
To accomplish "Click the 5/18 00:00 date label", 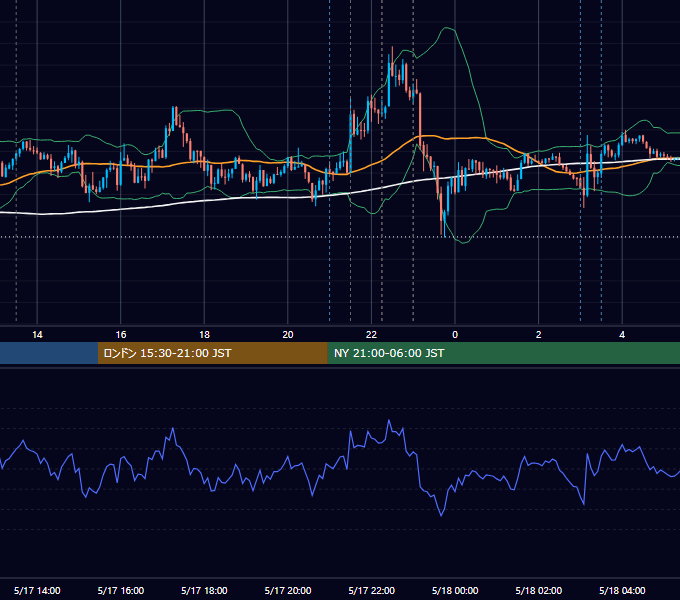I will (455, 590).
